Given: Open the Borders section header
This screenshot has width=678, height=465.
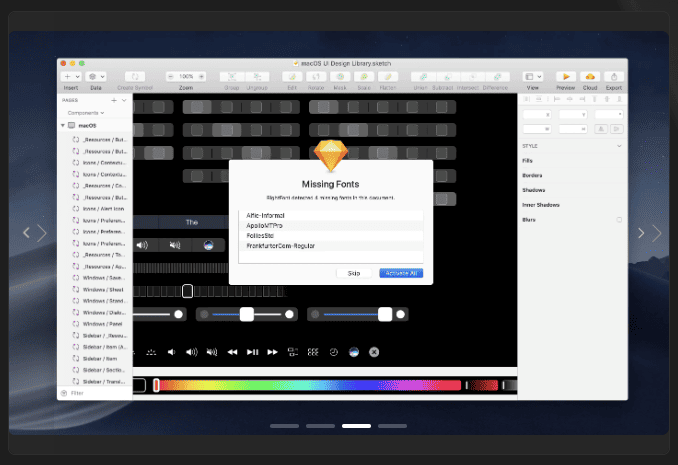Looking at the screenshot, I should (532, 175).
